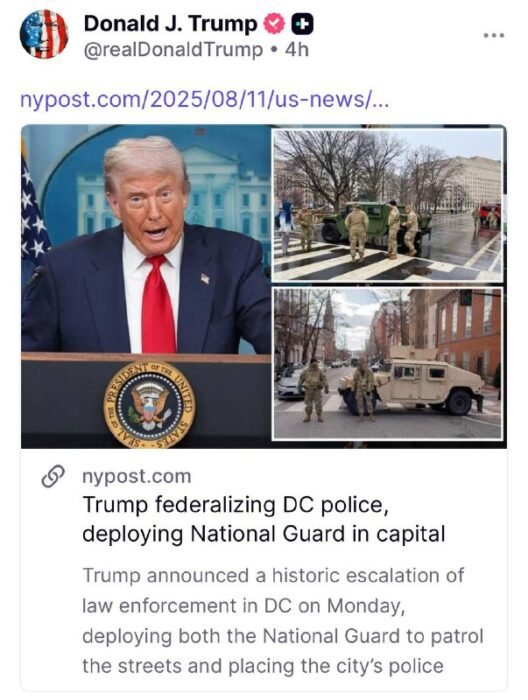Open the article description snippet text

click(x=283, y=621)
